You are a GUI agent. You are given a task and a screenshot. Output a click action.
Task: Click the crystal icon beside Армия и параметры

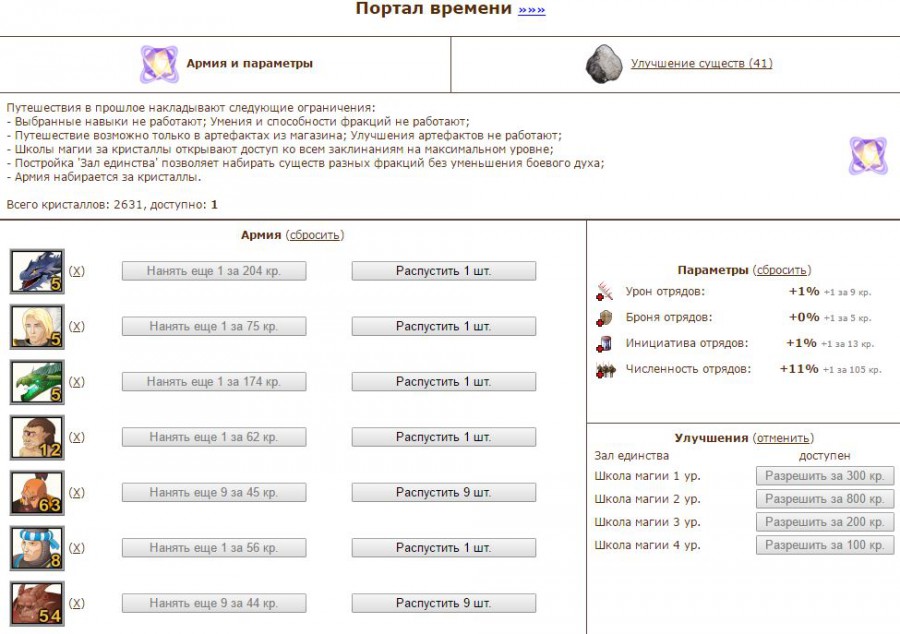(x=159, y=64)
